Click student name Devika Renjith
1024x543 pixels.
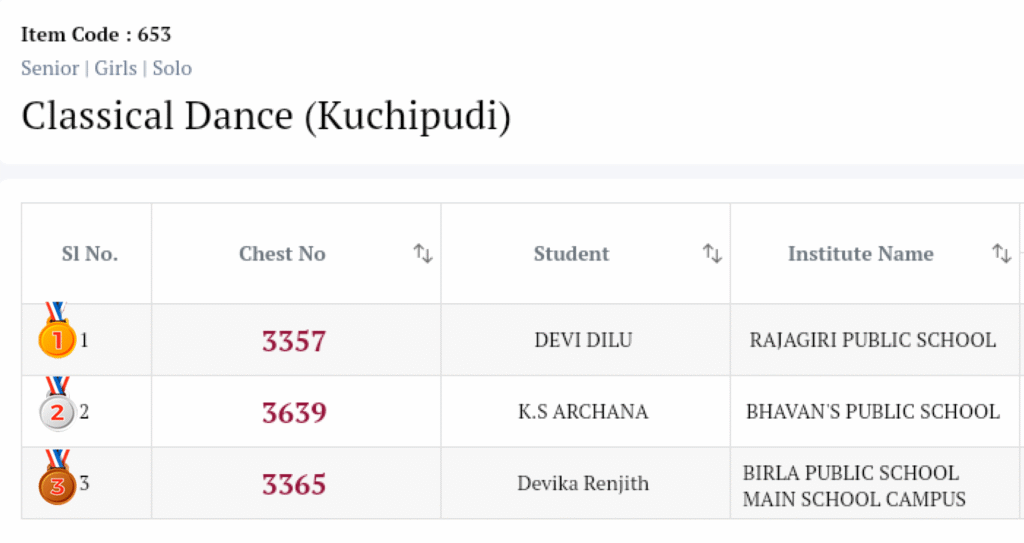(x=583, y=484)
